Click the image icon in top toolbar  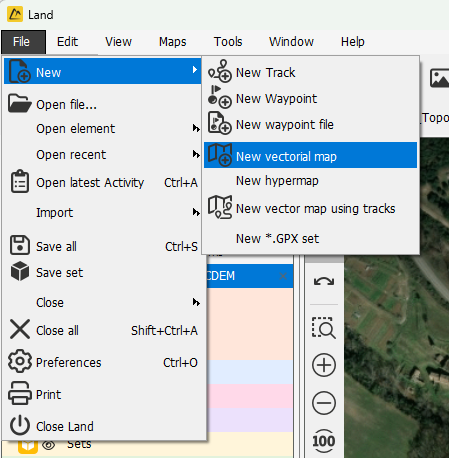point(439,78)
